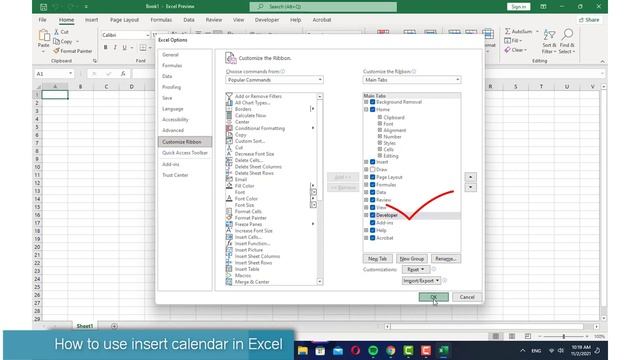The width and height of the screenshot is (640, 360).
Task: Check the Draw tab checkbox
Action: click(x=373, y=169)
